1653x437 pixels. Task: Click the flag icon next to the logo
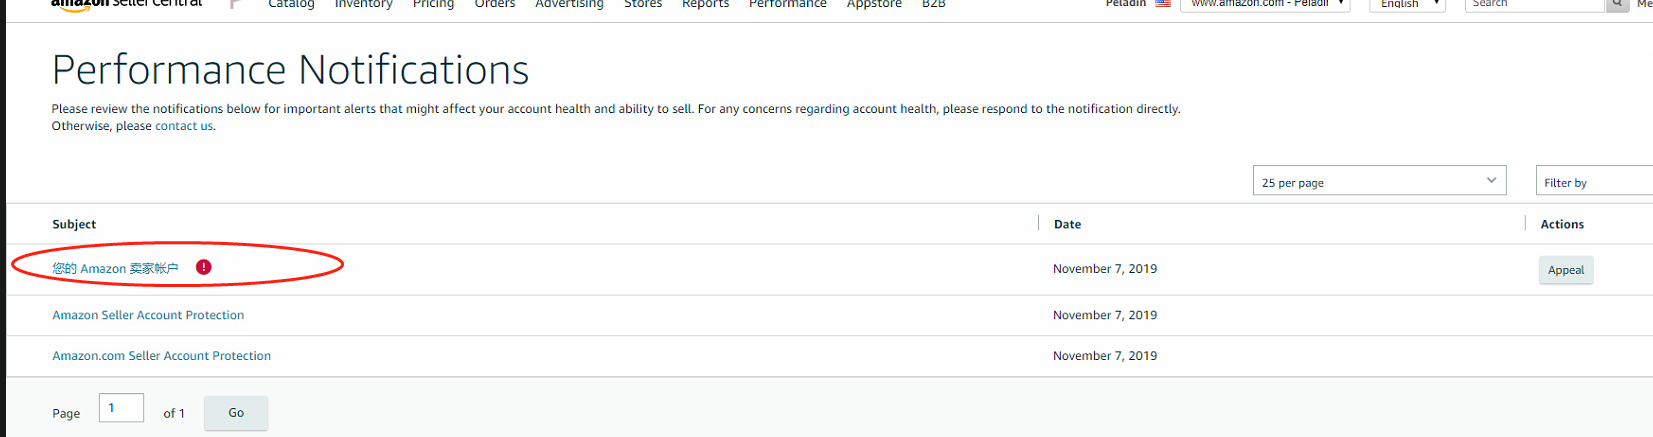click(x=235, y=4)
